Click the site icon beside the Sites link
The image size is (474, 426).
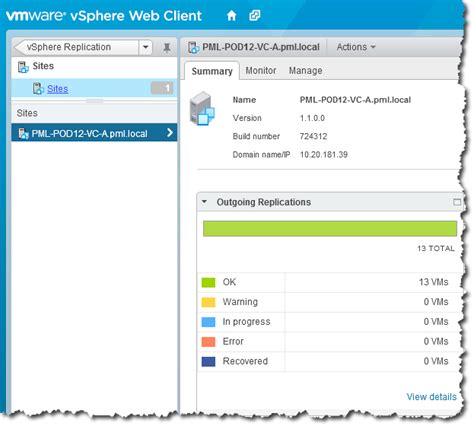[38, 89]
